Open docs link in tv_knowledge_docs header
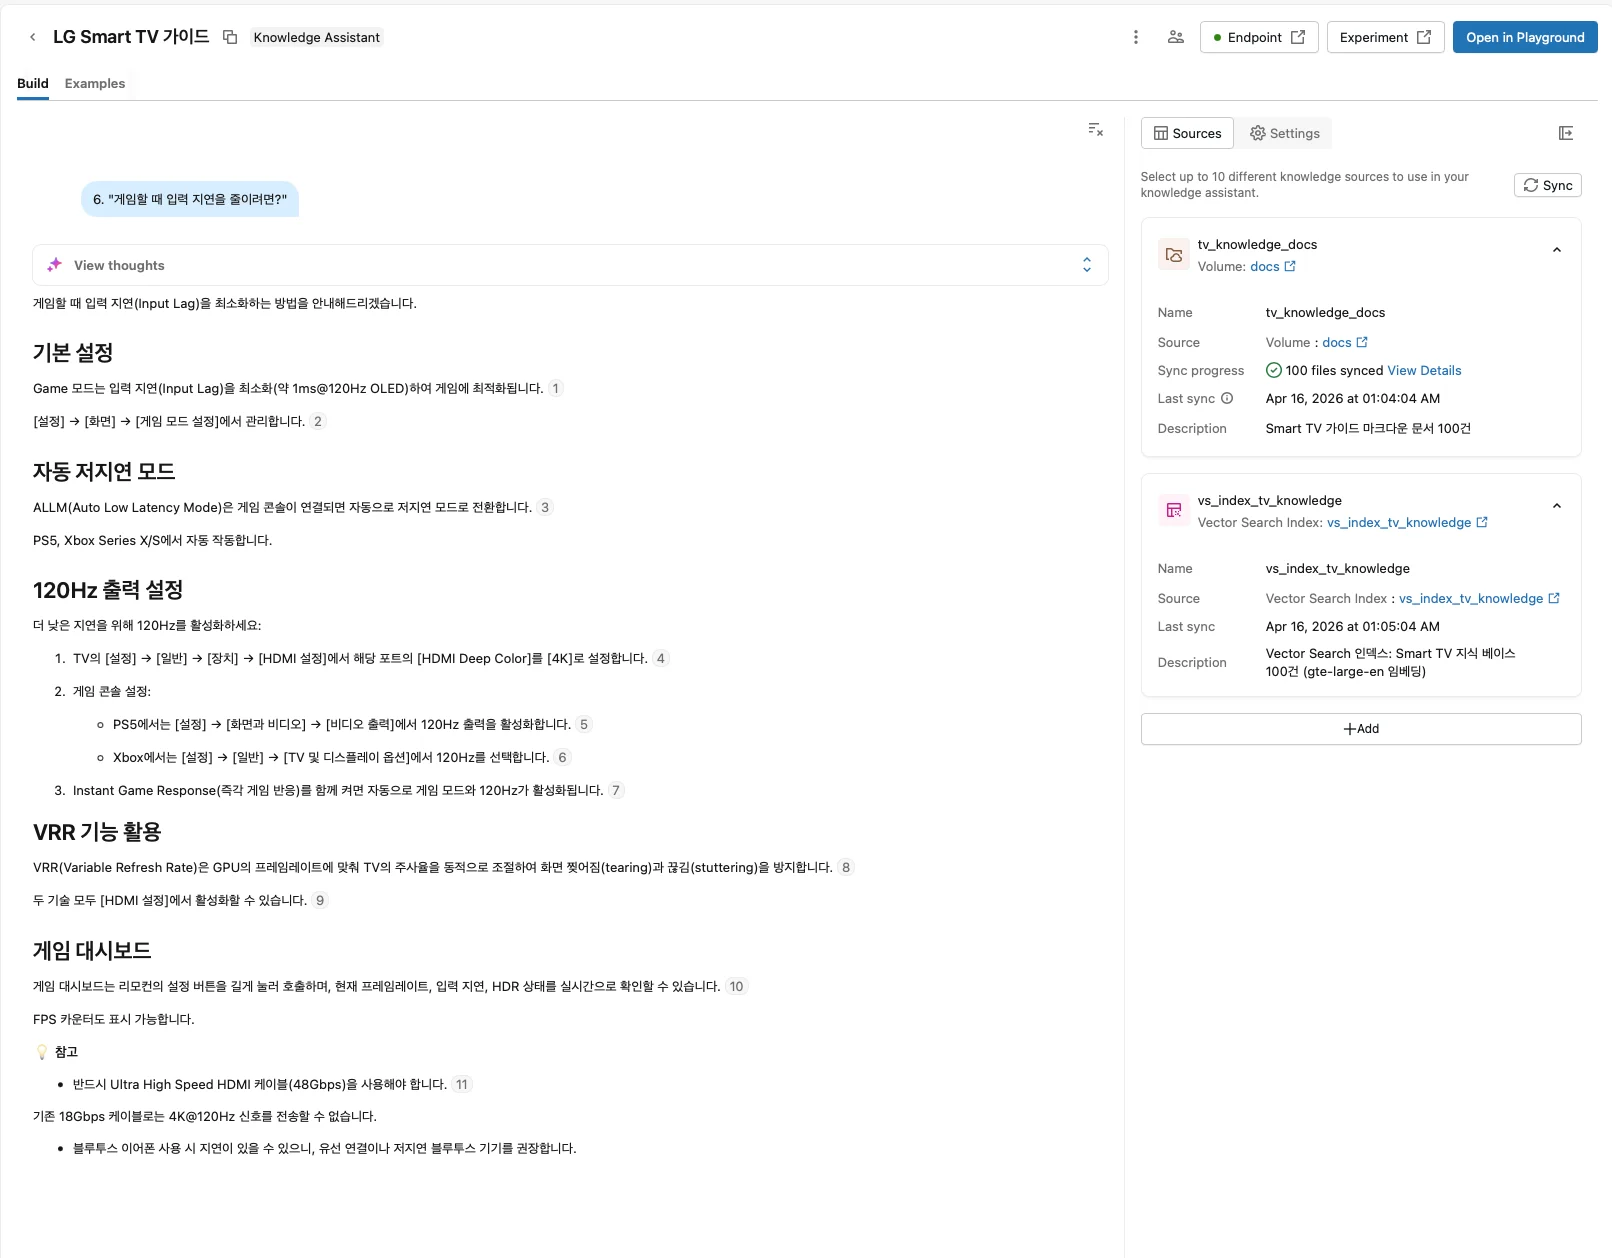 (x=1264, y=266)
